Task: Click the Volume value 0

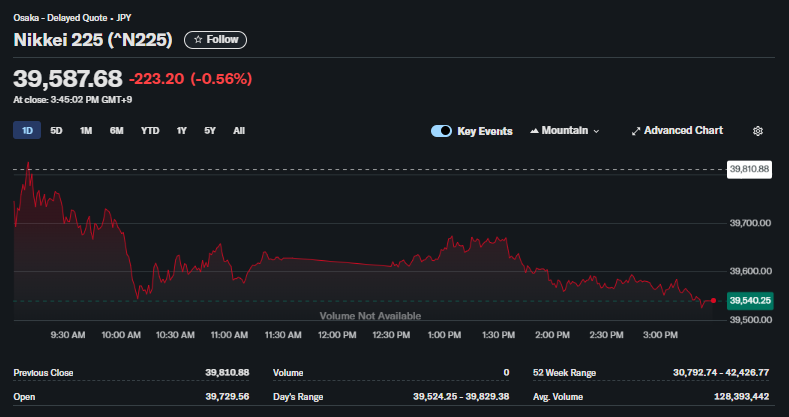Action: pyautogui.click(x=506, y=373)
